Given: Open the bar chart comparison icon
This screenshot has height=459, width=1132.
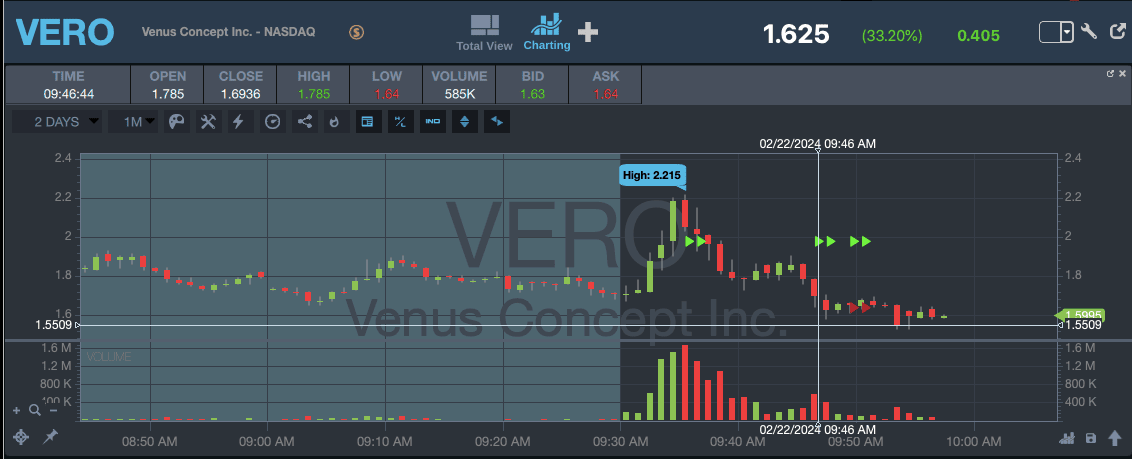Looking at the screenshot, I should point(1066,438).
